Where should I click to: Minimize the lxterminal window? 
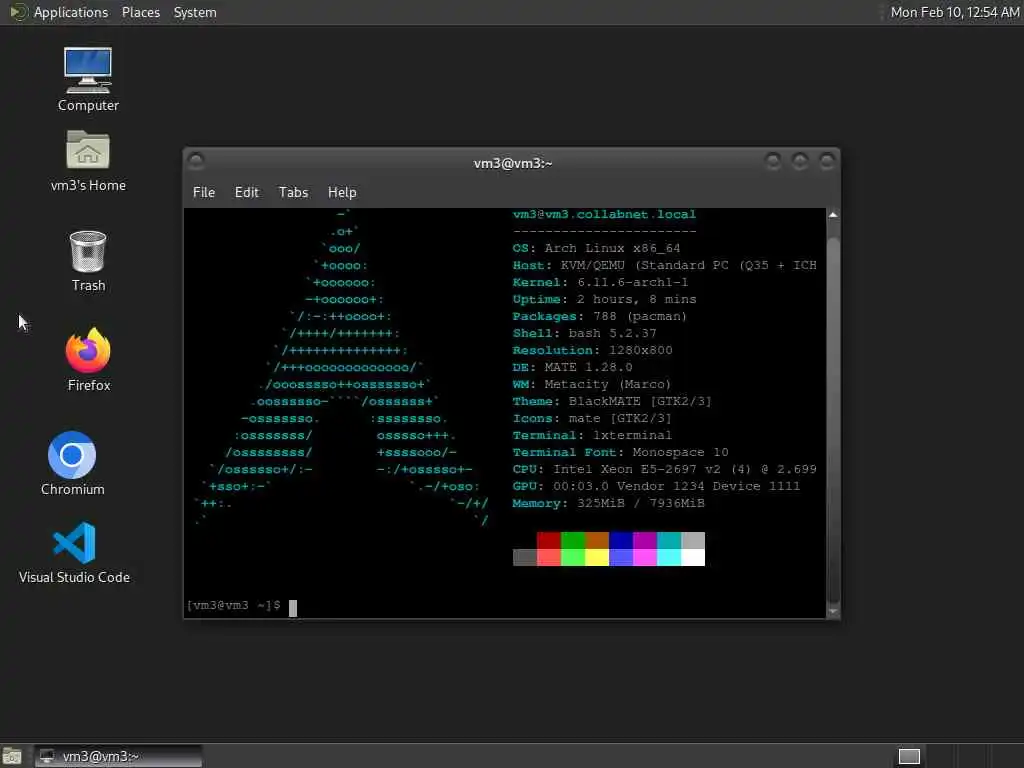773,161
